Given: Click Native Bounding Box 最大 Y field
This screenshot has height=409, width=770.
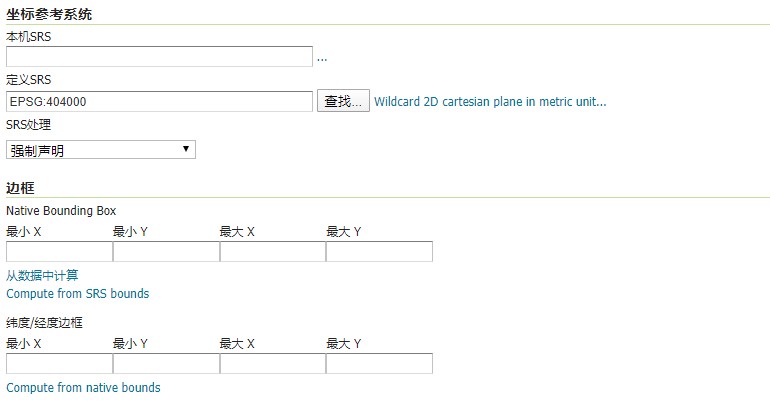Looking at the screenshot, I should 379,252.
